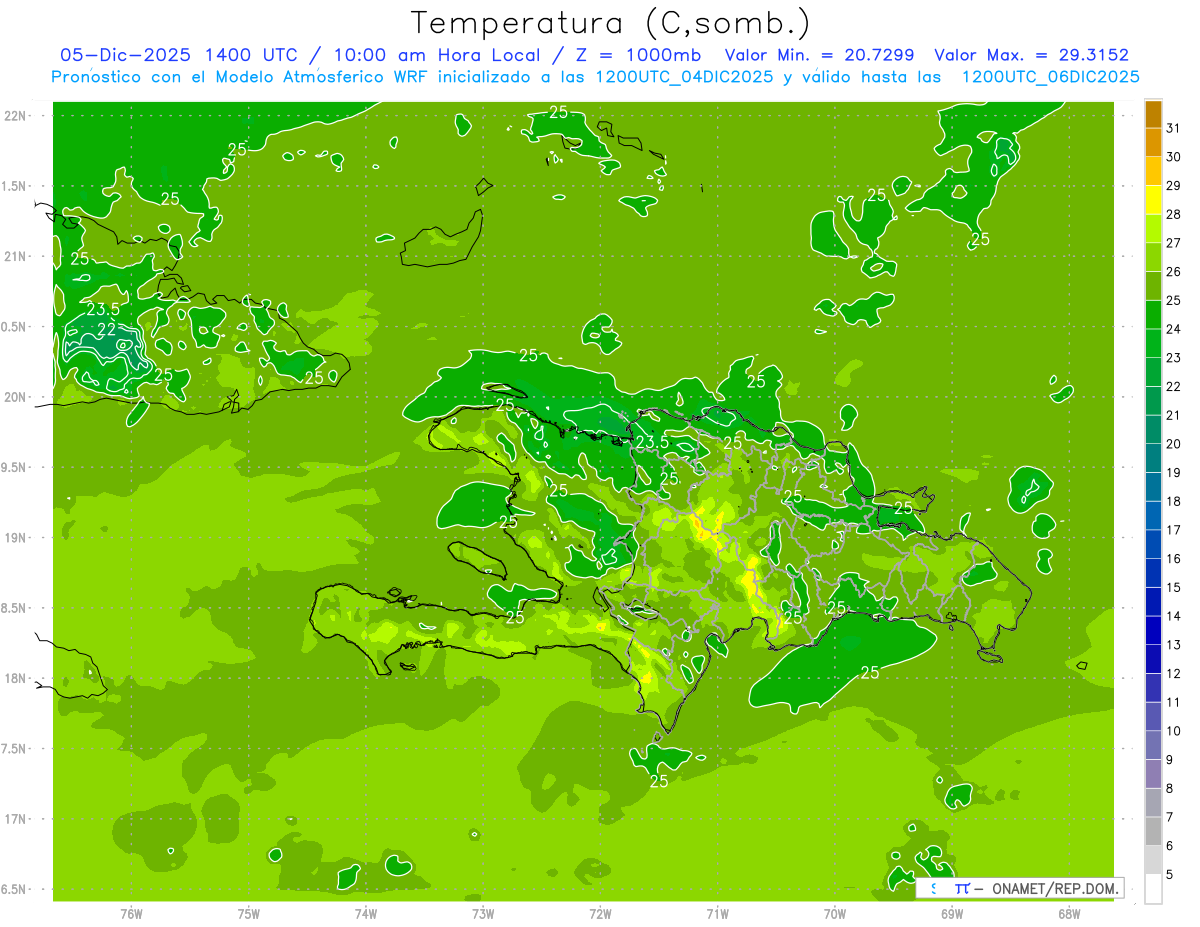Screen dimensions: 1200x927
Task: Click the 23.5 contour label on northern Hispaniola
Action: [652, 442]
